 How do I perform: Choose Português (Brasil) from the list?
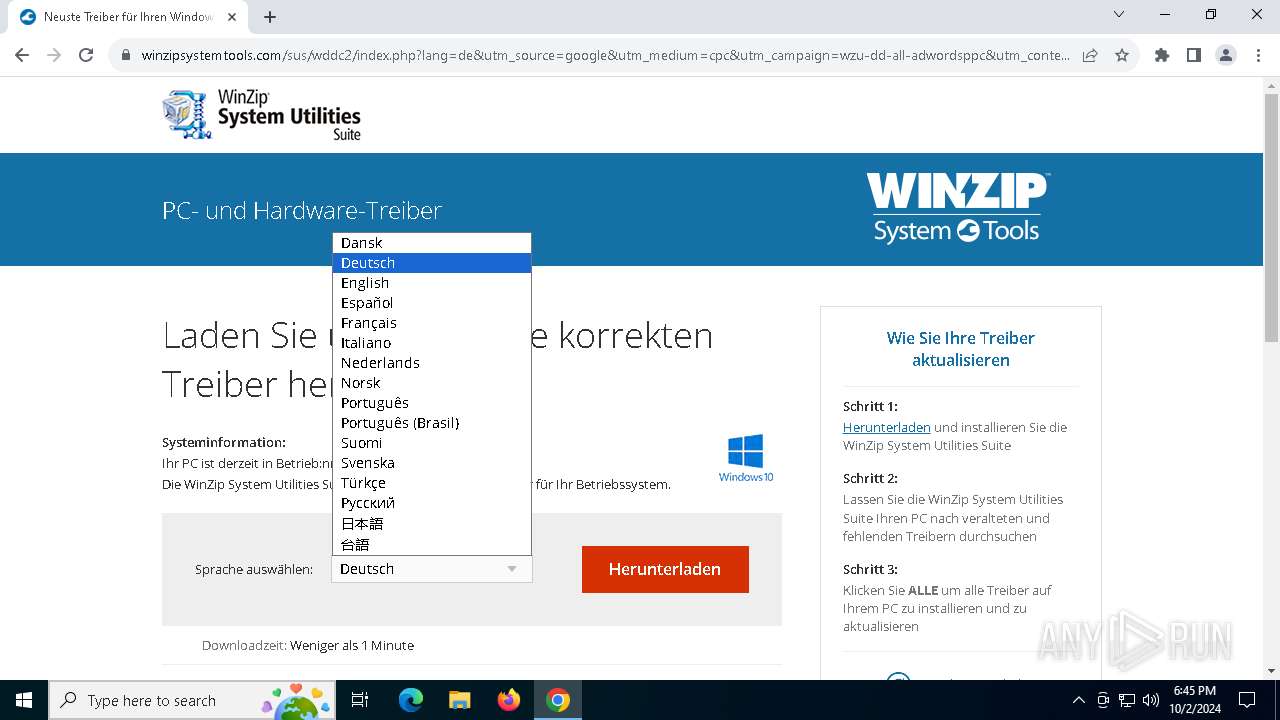point(432,423)
